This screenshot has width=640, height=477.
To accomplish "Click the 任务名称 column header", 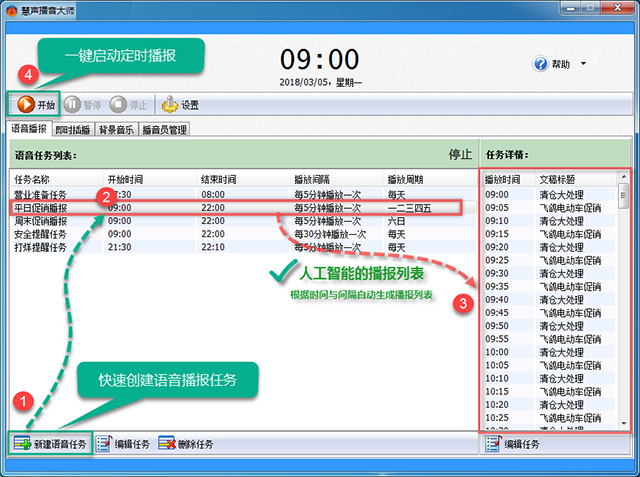I will [56, 179].
